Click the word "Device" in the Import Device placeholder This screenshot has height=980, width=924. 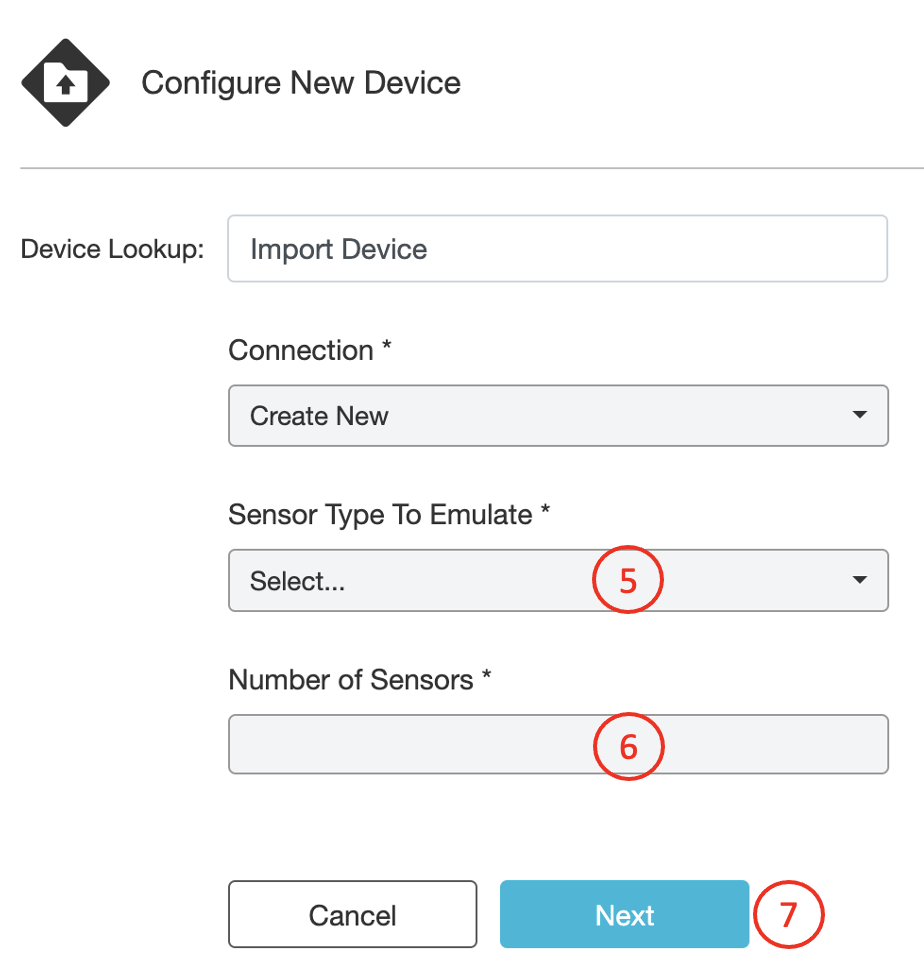(x=386, y=249)
